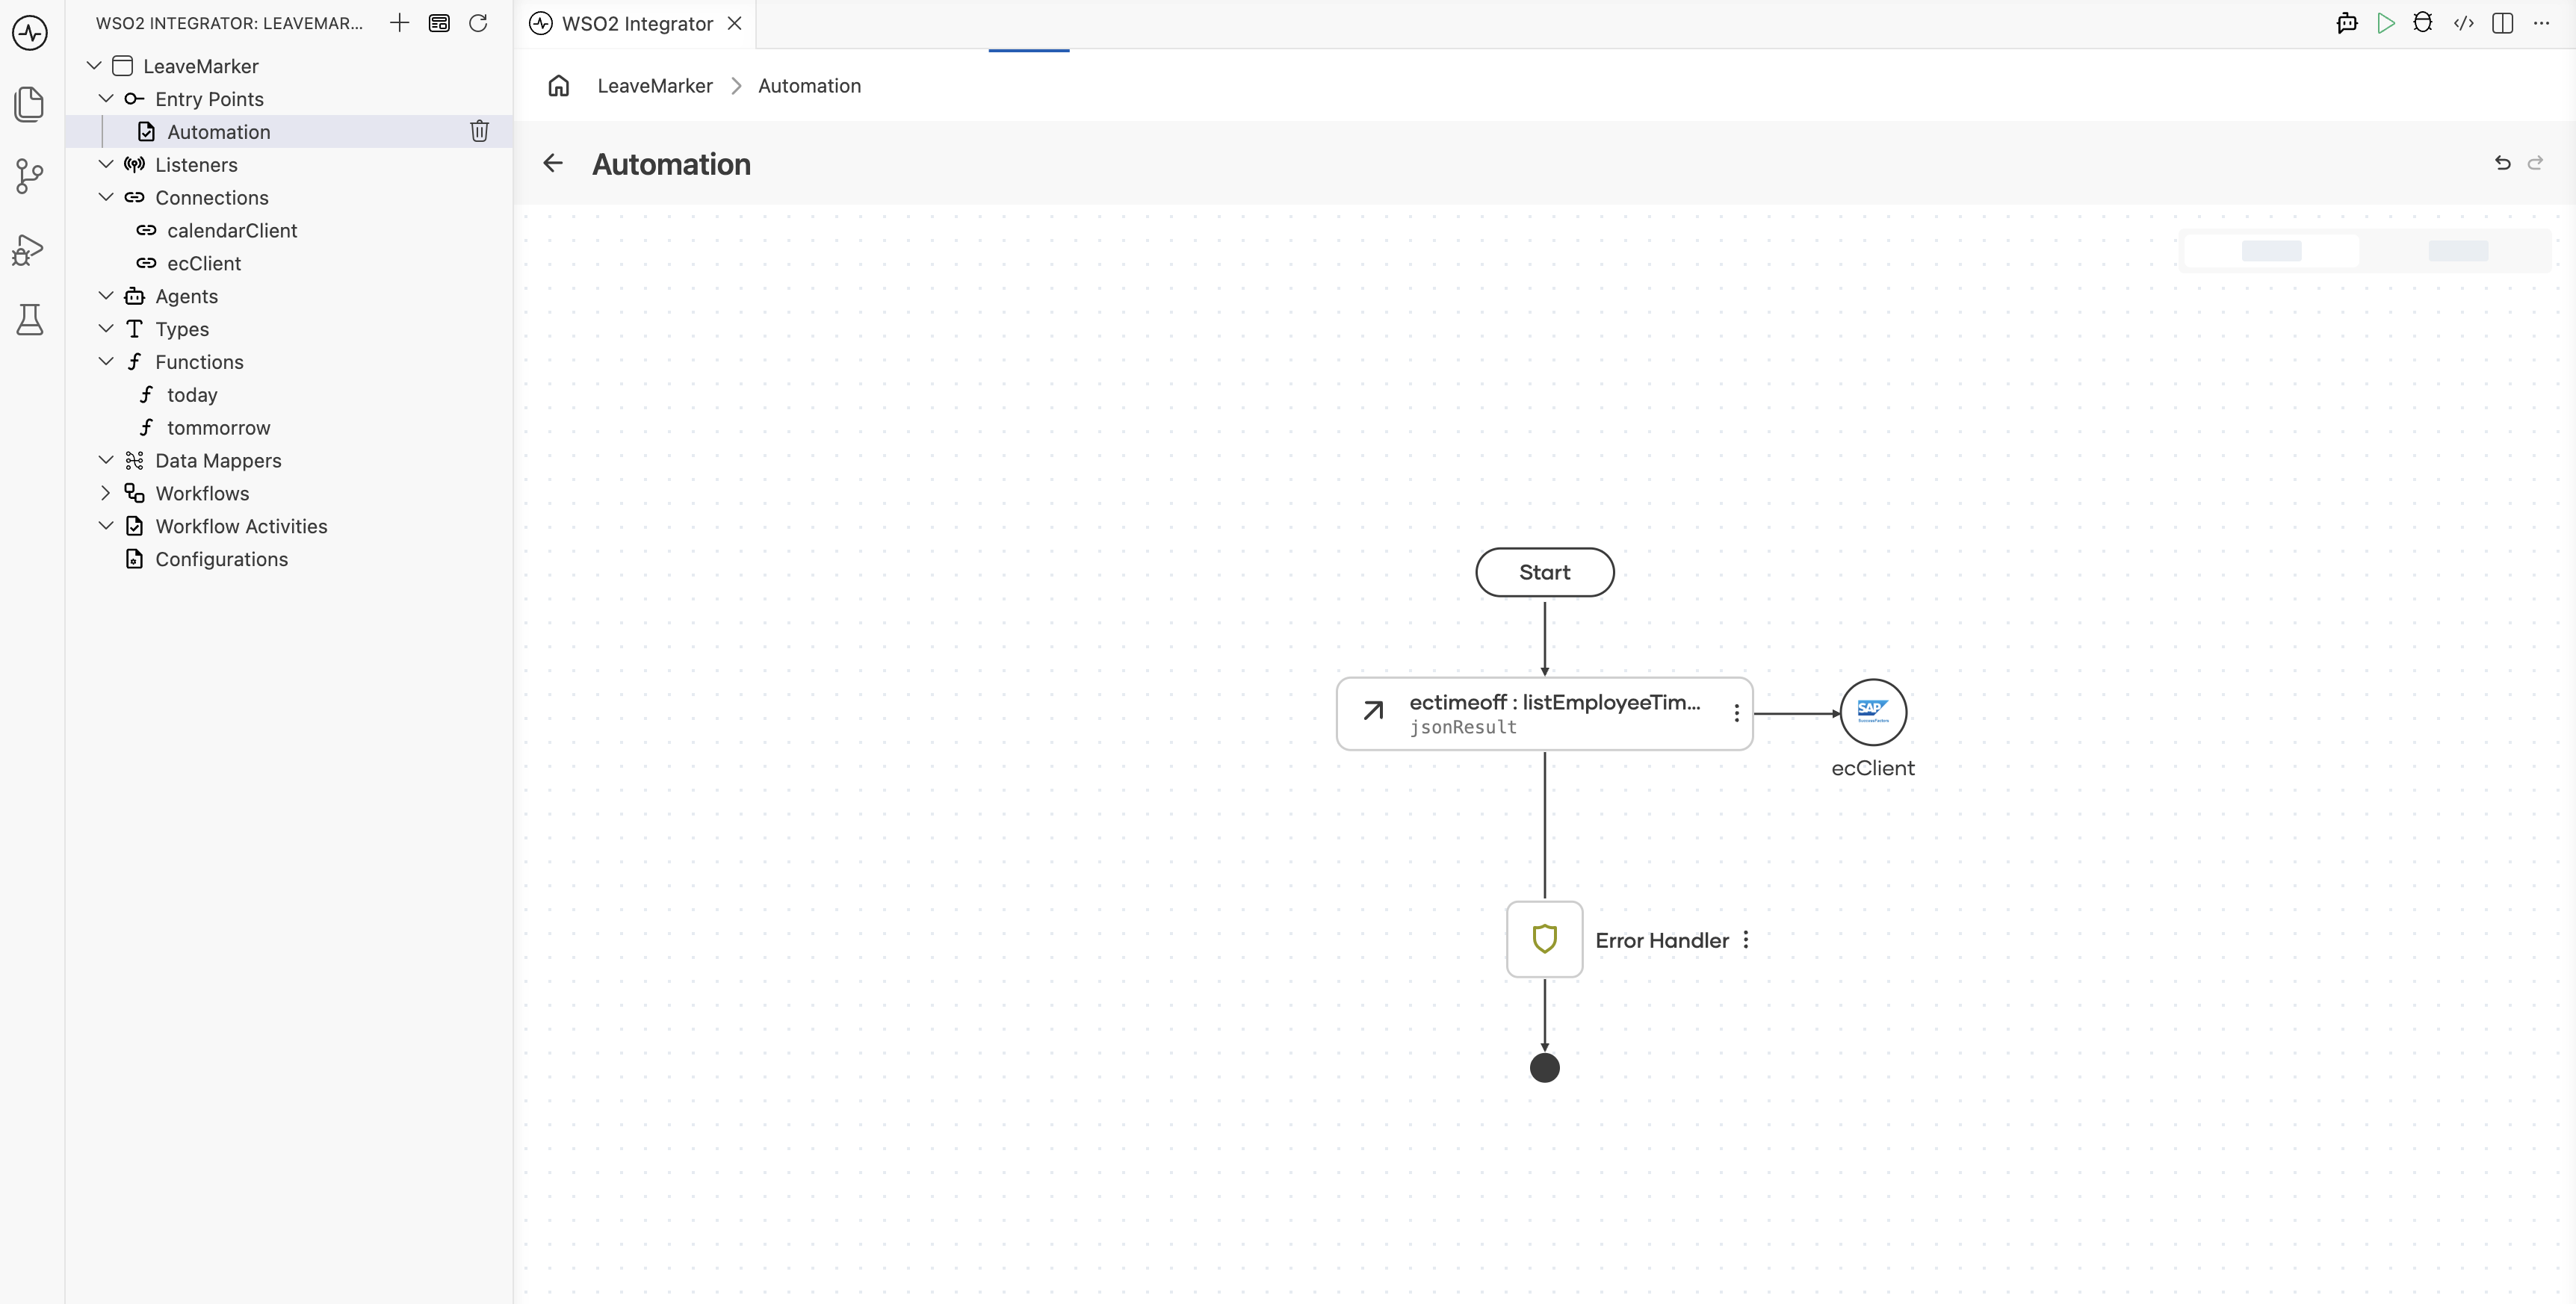
Task: Show source code icon in top toolbar
Action: click(2464, 23)
